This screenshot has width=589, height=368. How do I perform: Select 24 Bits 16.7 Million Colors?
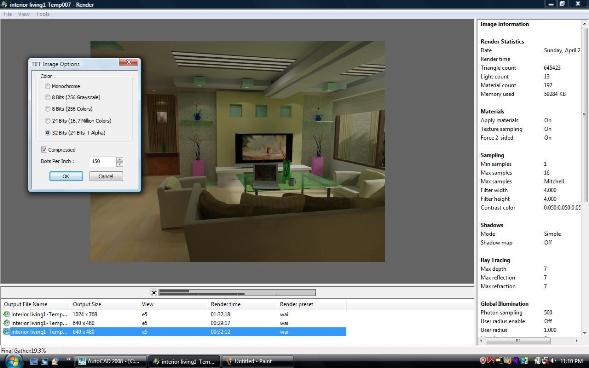(48, 121)
